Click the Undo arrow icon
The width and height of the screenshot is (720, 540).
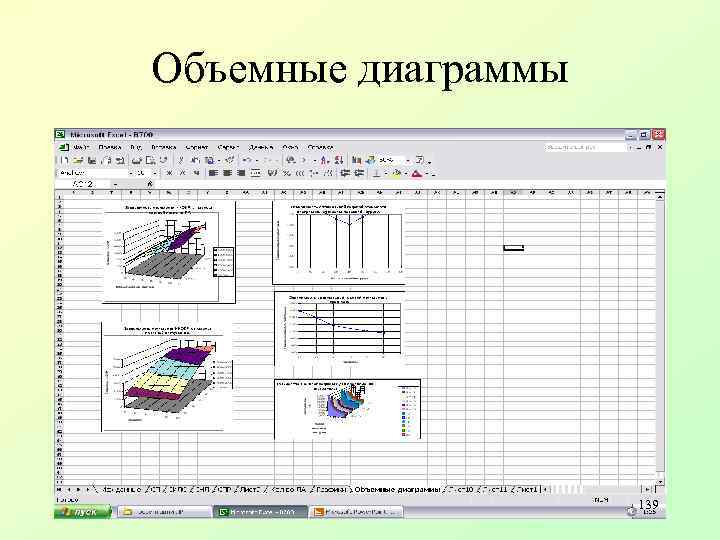(x=247, y=160)
